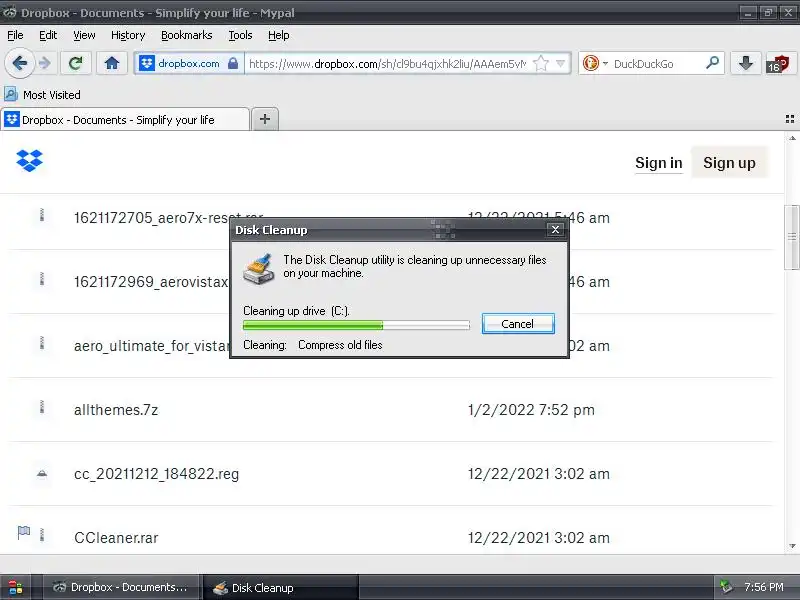This screenshot has width=800, height=600.
Task: Click the Disk Cleanup broom drive icon
Action: 259,268
